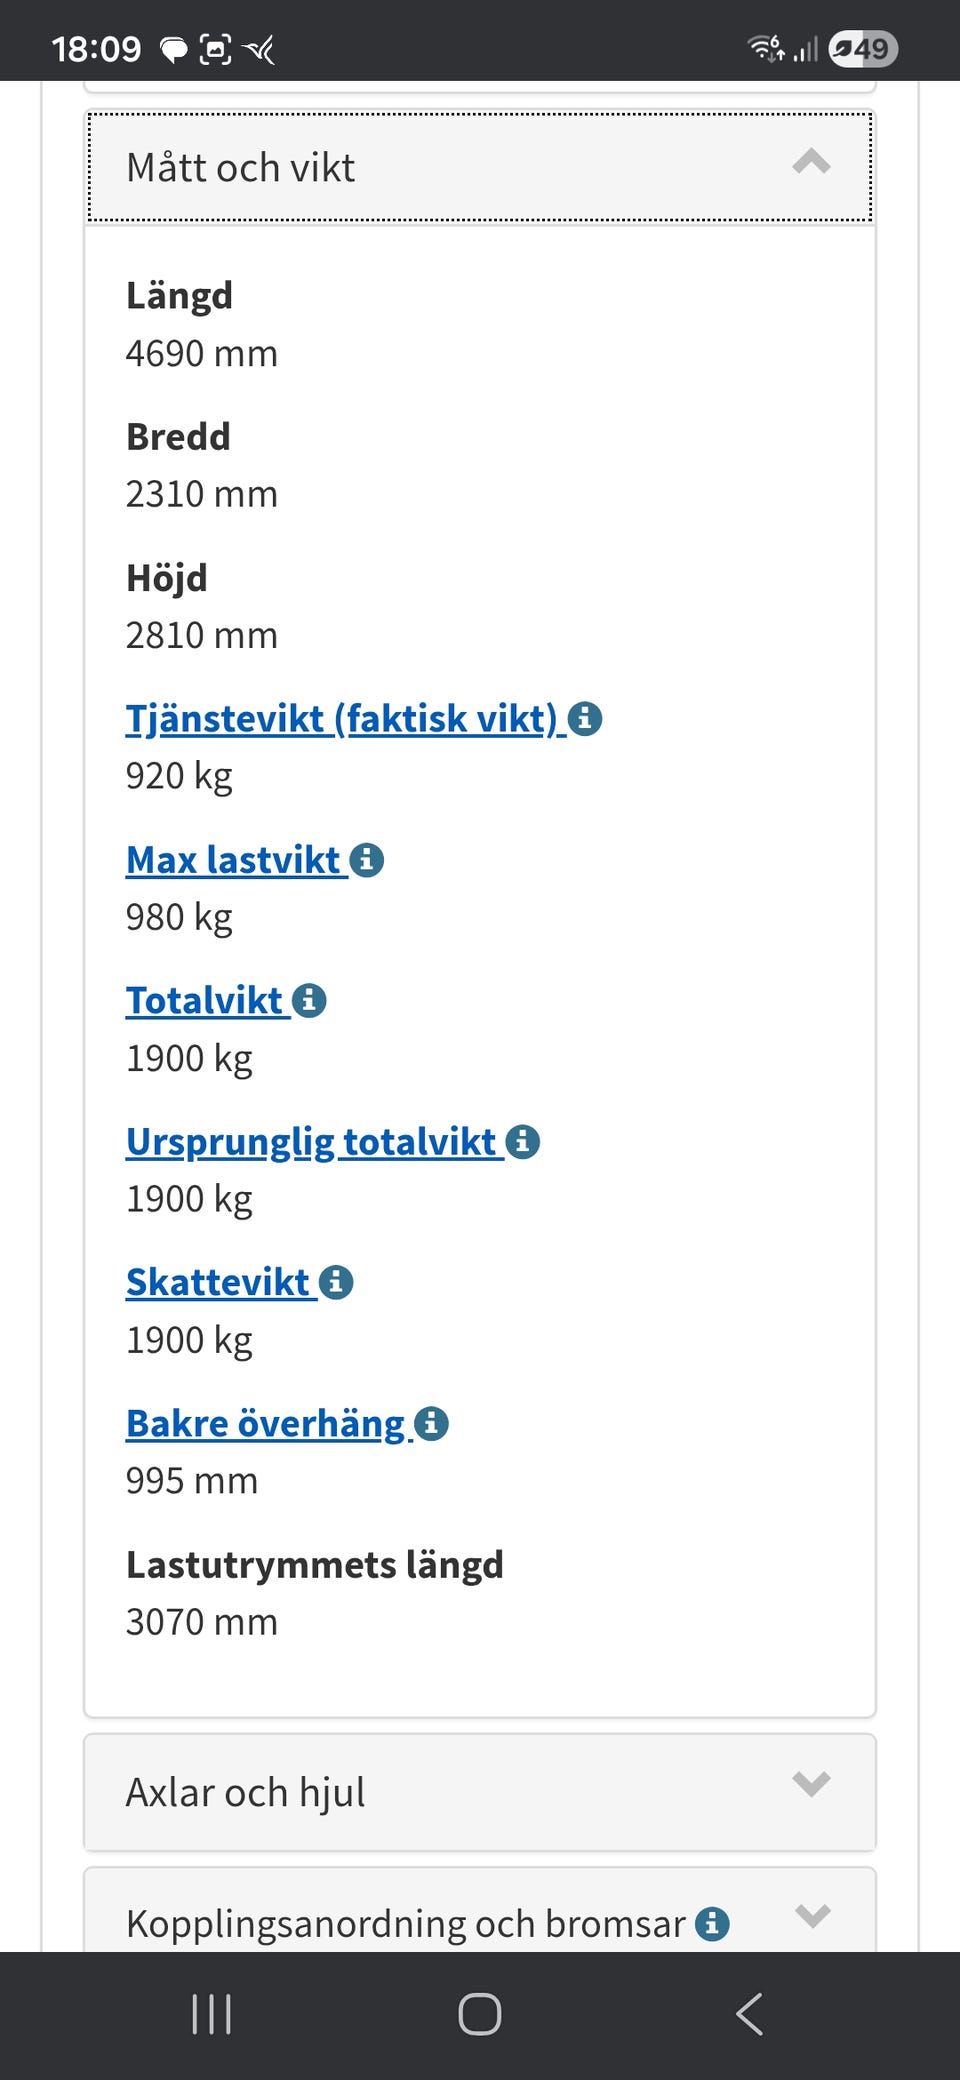Show info for Ursprunglig totalvikt
This screenshot has height=2080, width=960.
pyautogui.click(x=522, y=1142)
